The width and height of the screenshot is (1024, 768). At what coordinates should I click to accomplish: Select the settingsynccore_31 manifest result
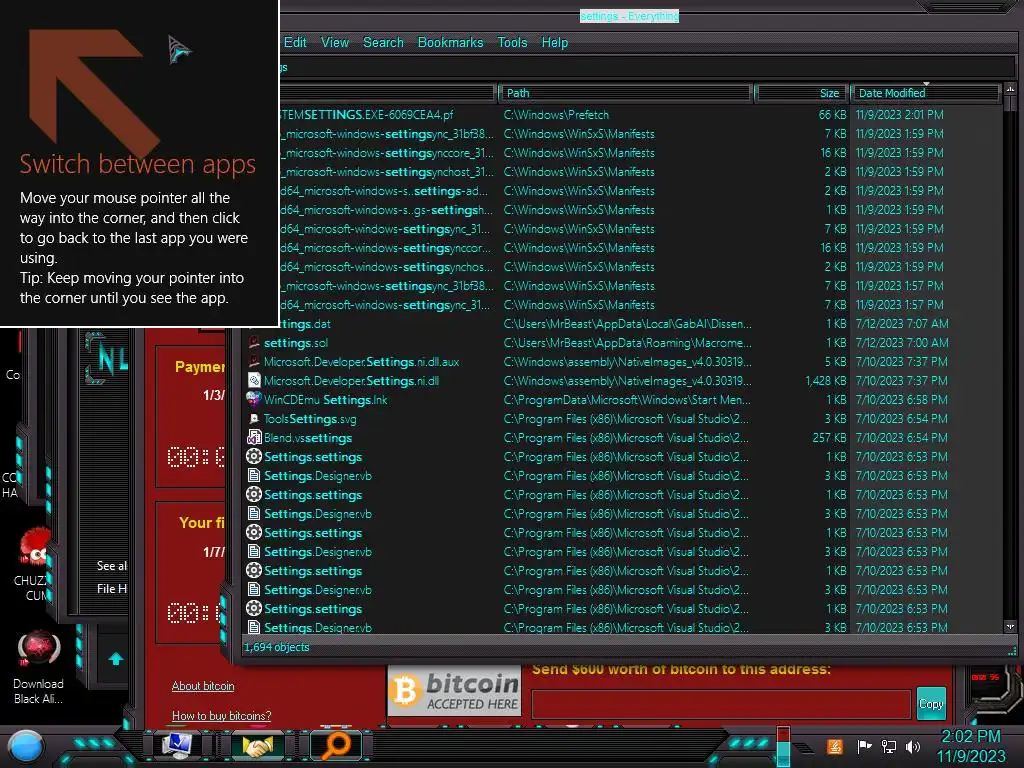coord(387,153)
